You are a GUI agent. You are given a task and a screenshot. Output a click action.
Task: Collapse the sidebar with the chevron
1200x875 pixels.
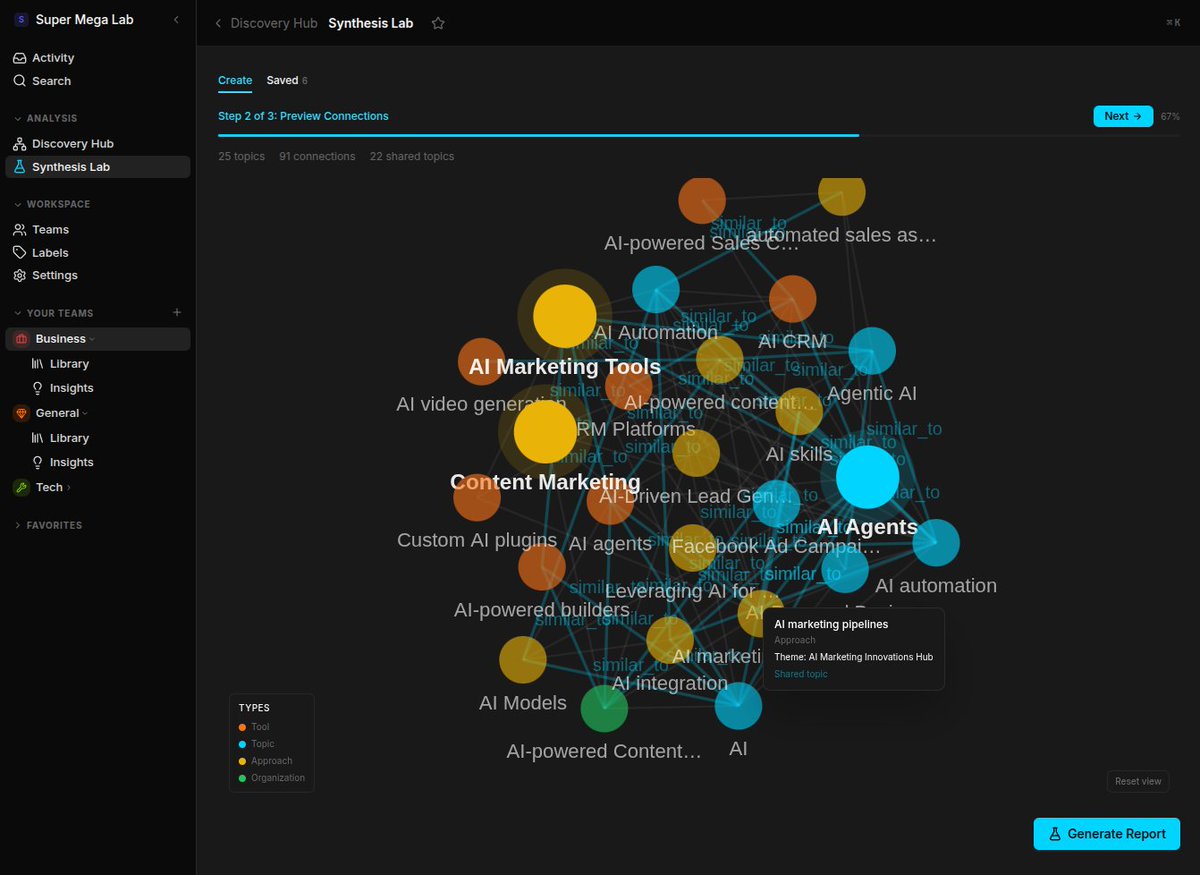pos(177,20)
